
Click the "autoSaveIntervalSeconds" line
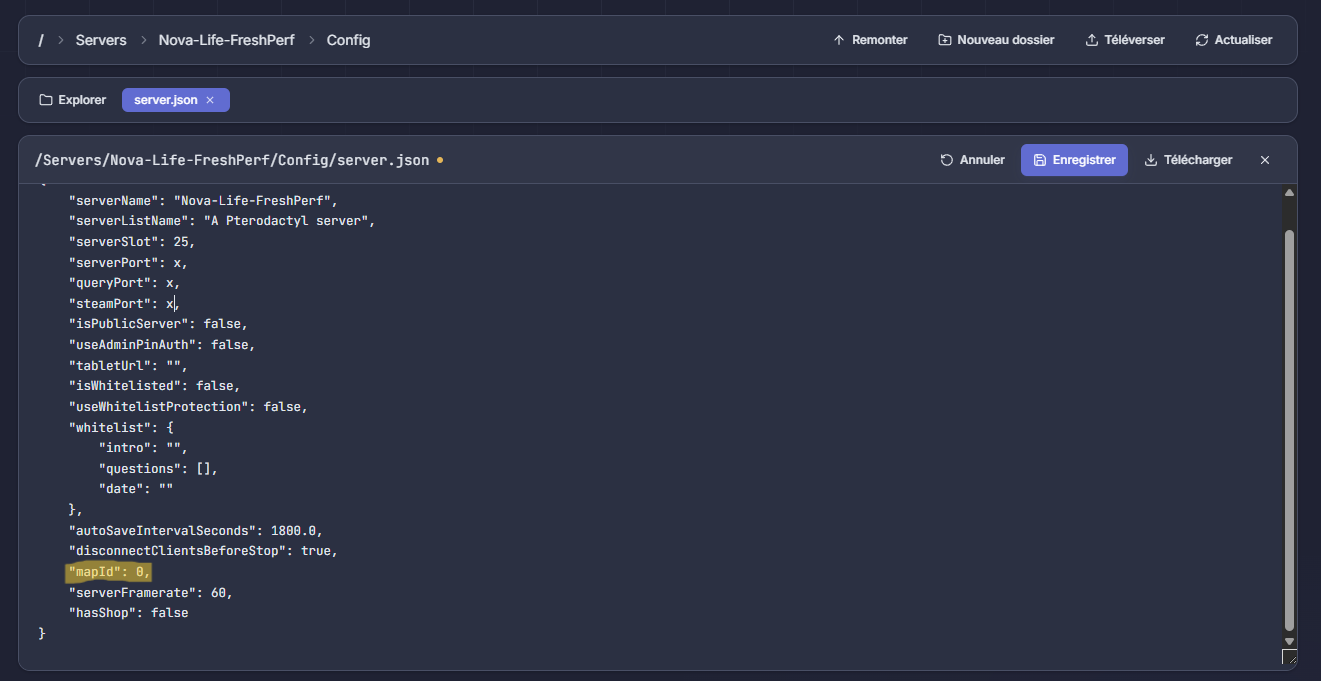[x=196, y=530]
